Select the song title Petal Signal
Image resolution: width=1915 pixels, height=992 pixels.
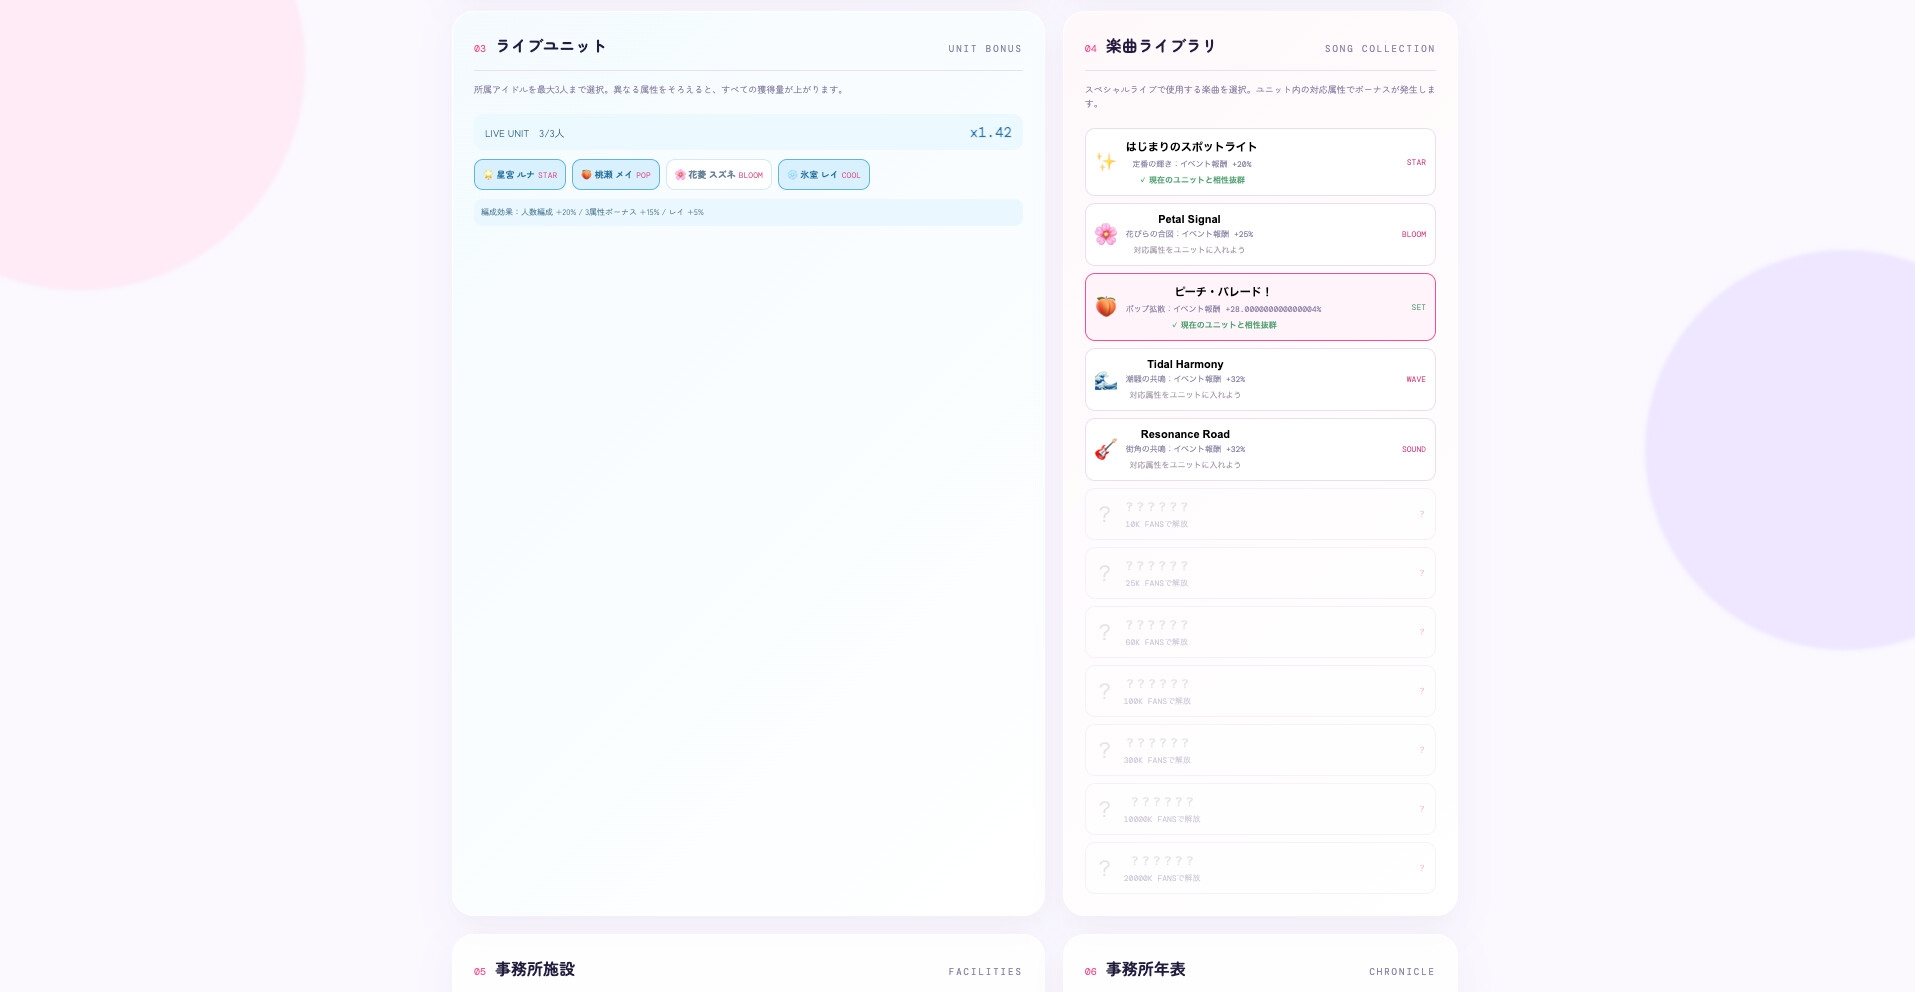(x=1189, y=219)
